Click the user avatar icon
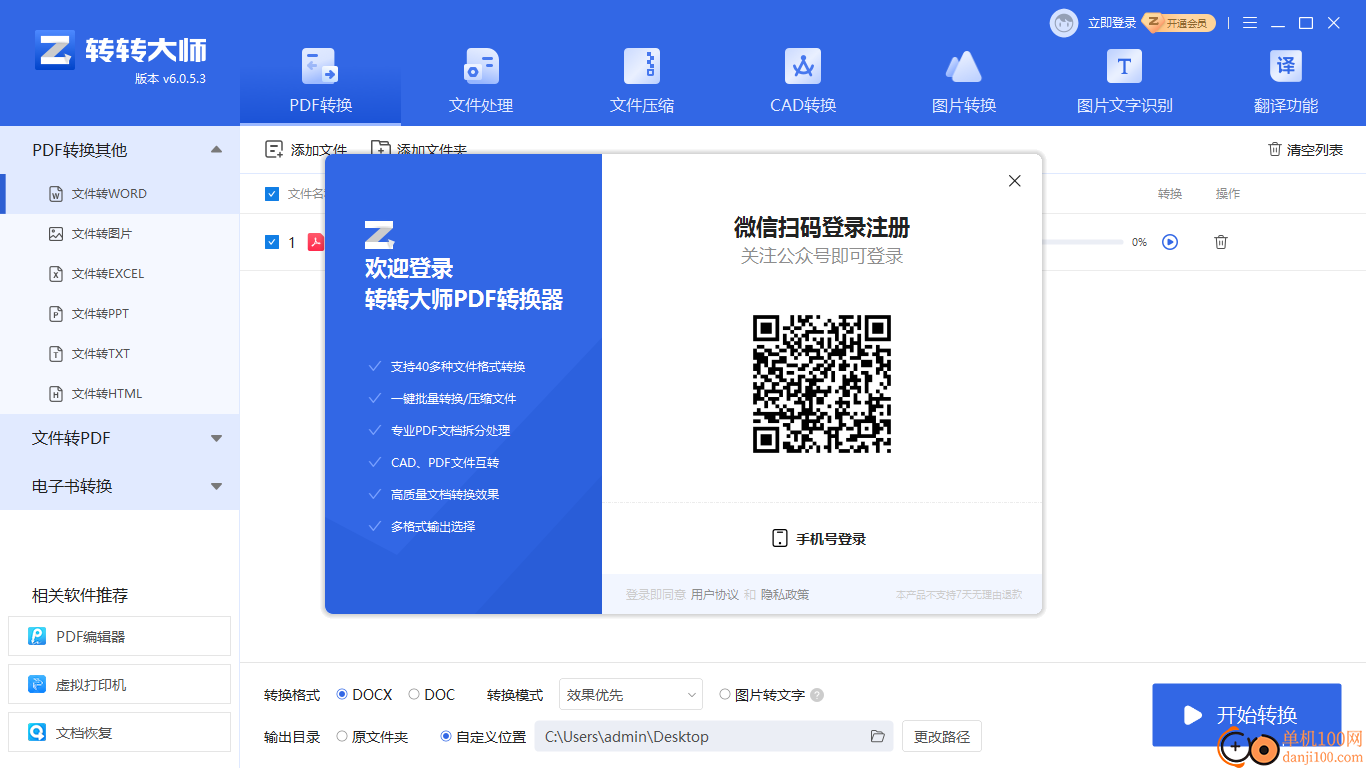The image size is (1366, 768). pos(1064,23)
